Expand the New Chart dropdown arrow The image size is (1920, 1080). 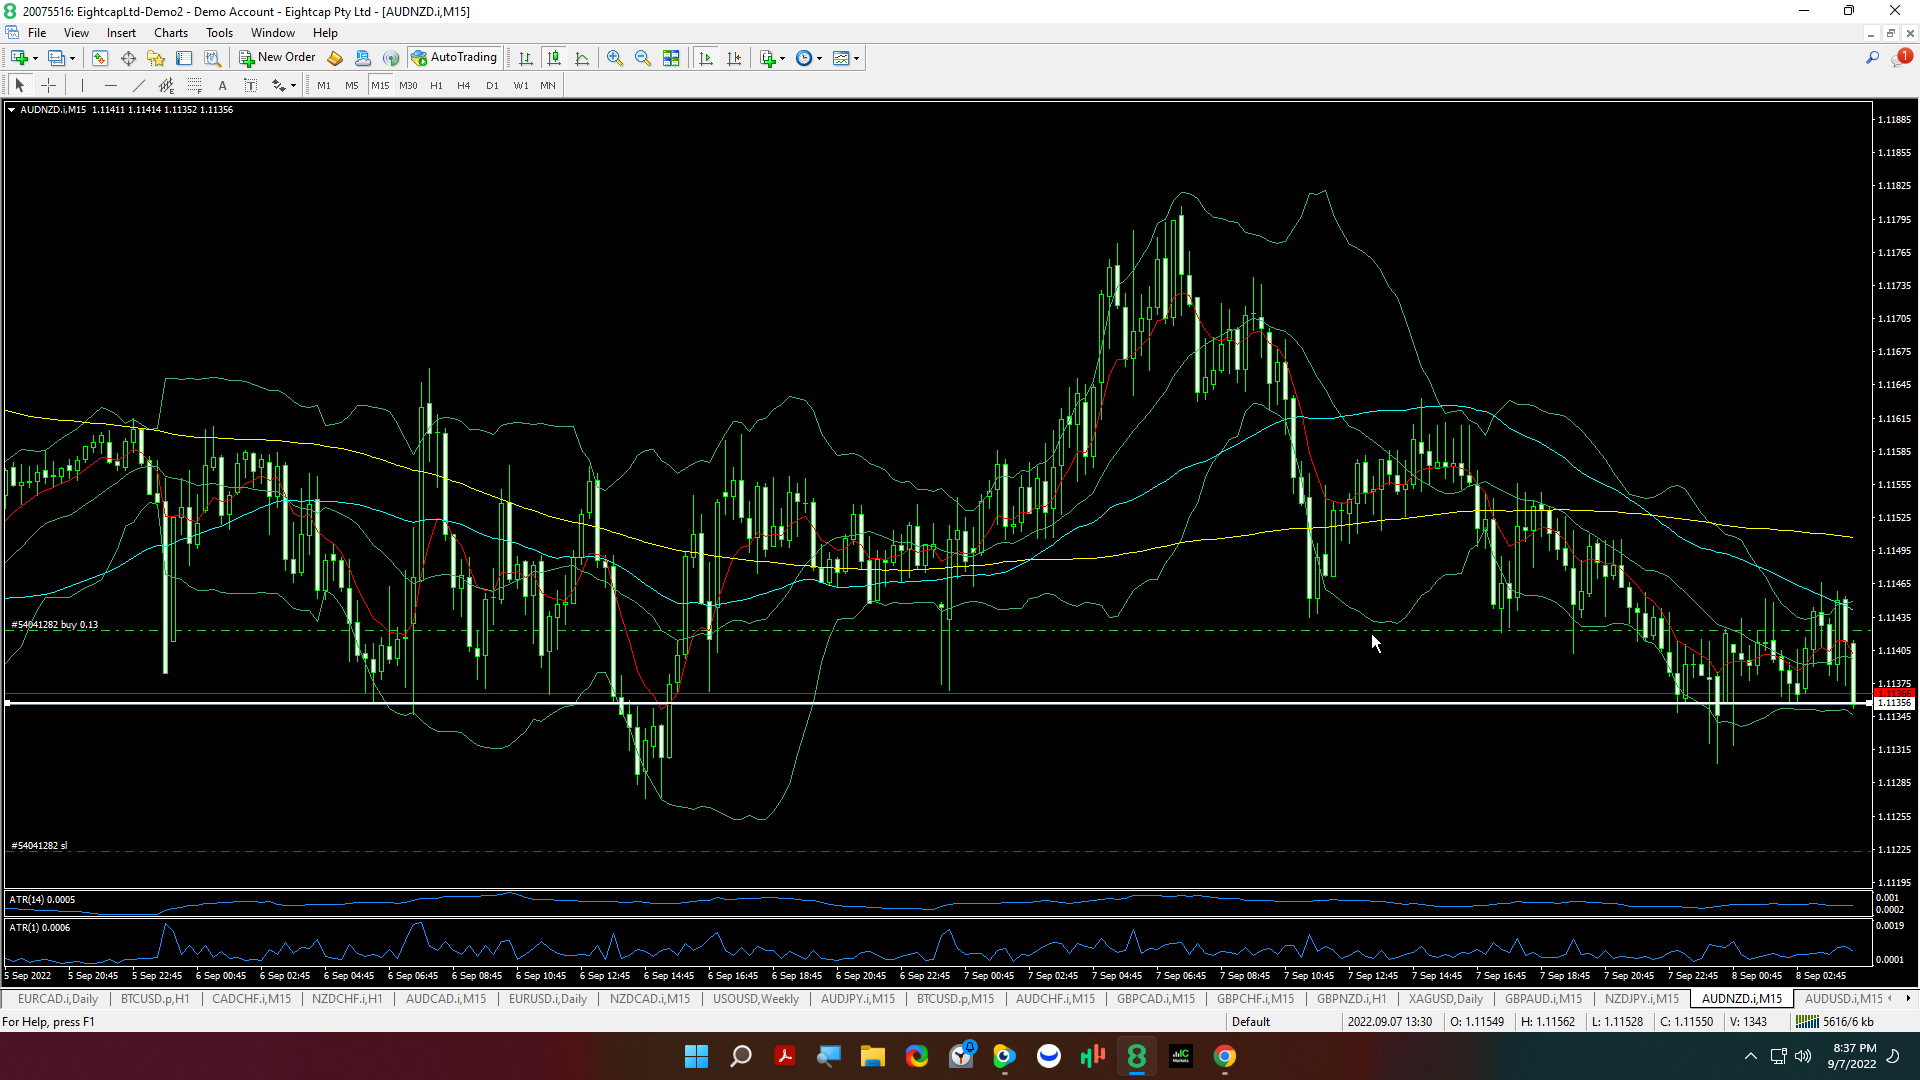pyautogui.click(x=35, y=59)
